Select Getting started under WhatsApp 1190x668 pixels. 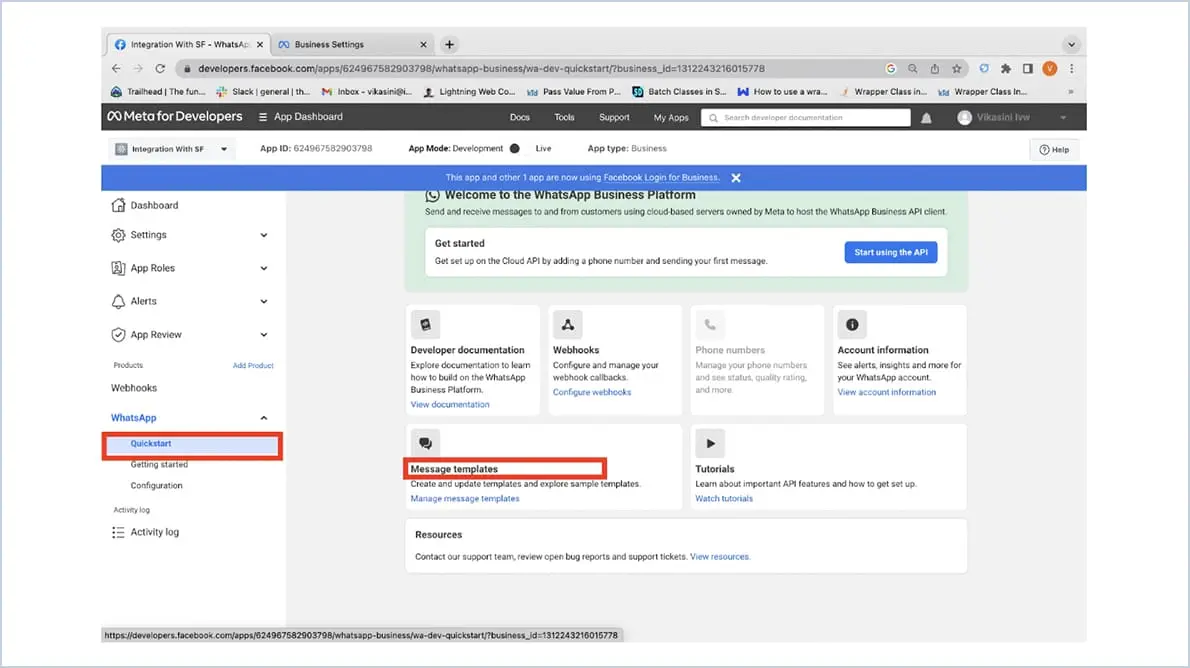(x=159, y=465)
